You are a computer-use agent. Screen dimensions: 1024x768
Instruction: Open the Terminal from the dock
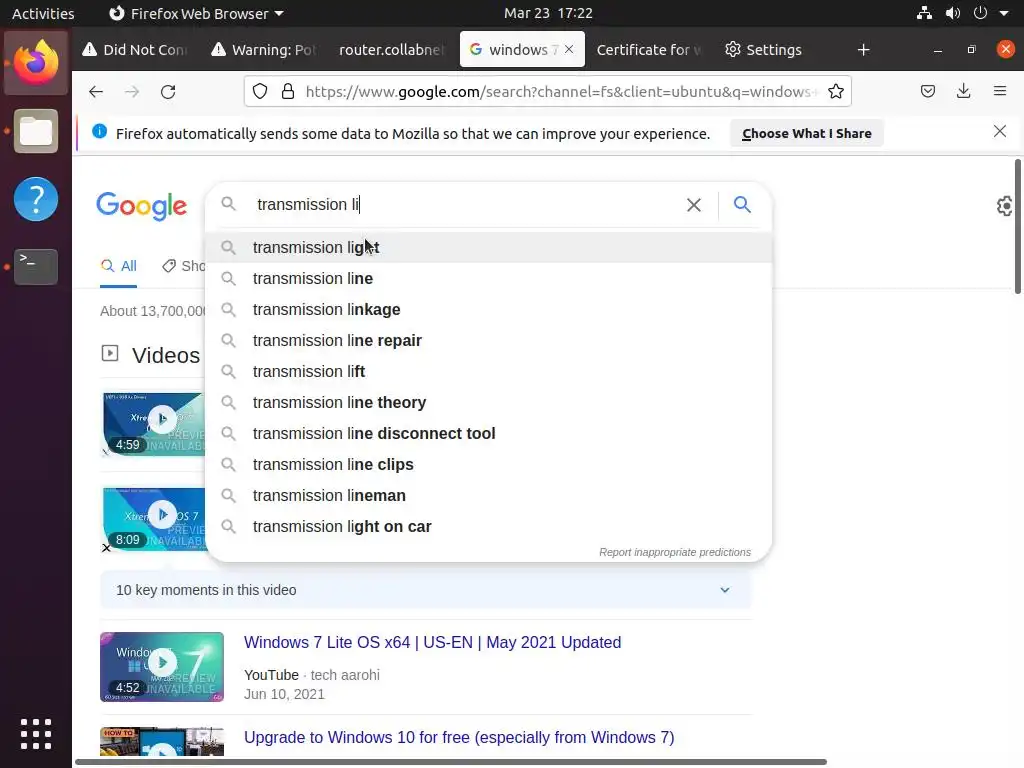click(x=36, y=266)
